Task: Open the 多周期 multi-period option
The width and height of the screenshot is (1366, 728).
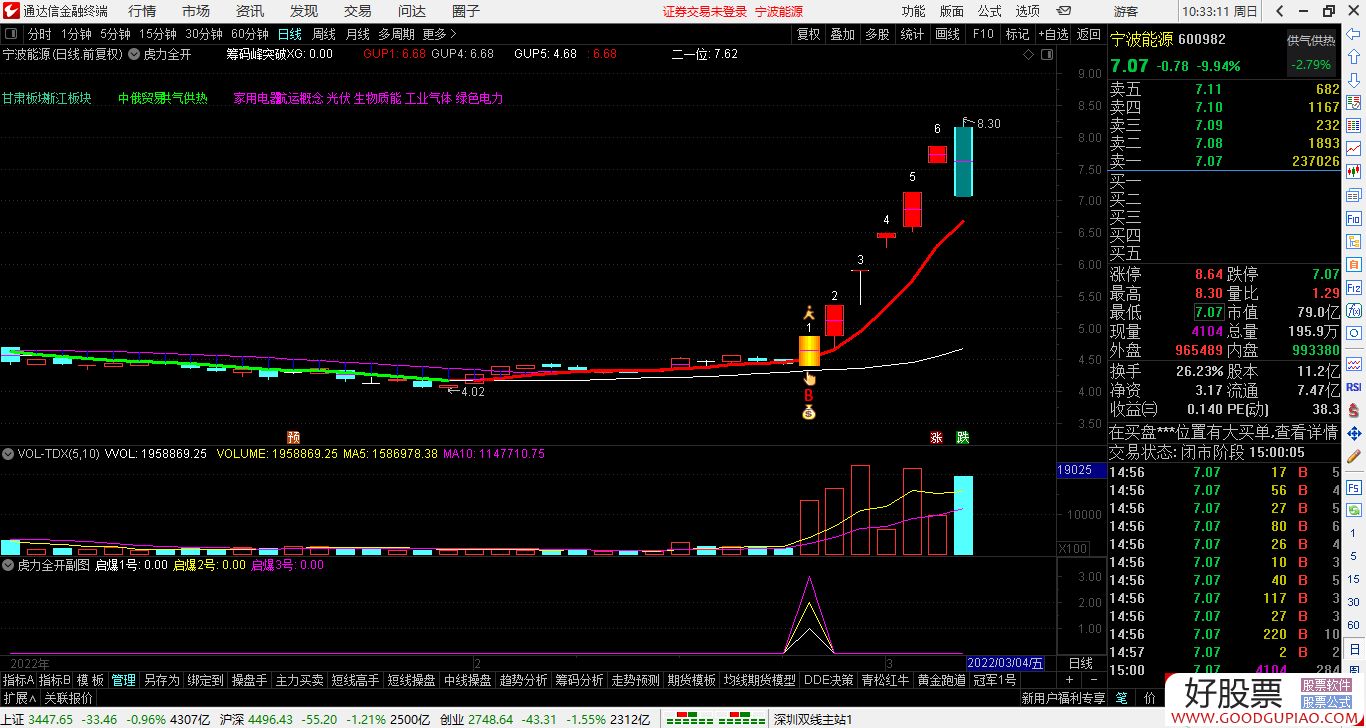Action: 396,34
